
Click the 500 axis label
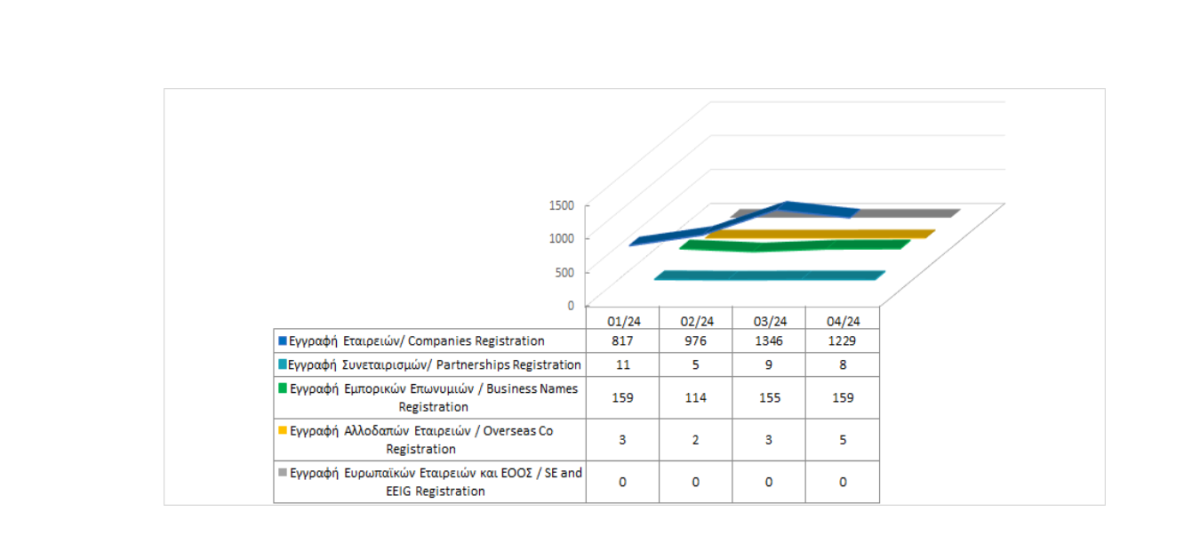coord(565,272)
